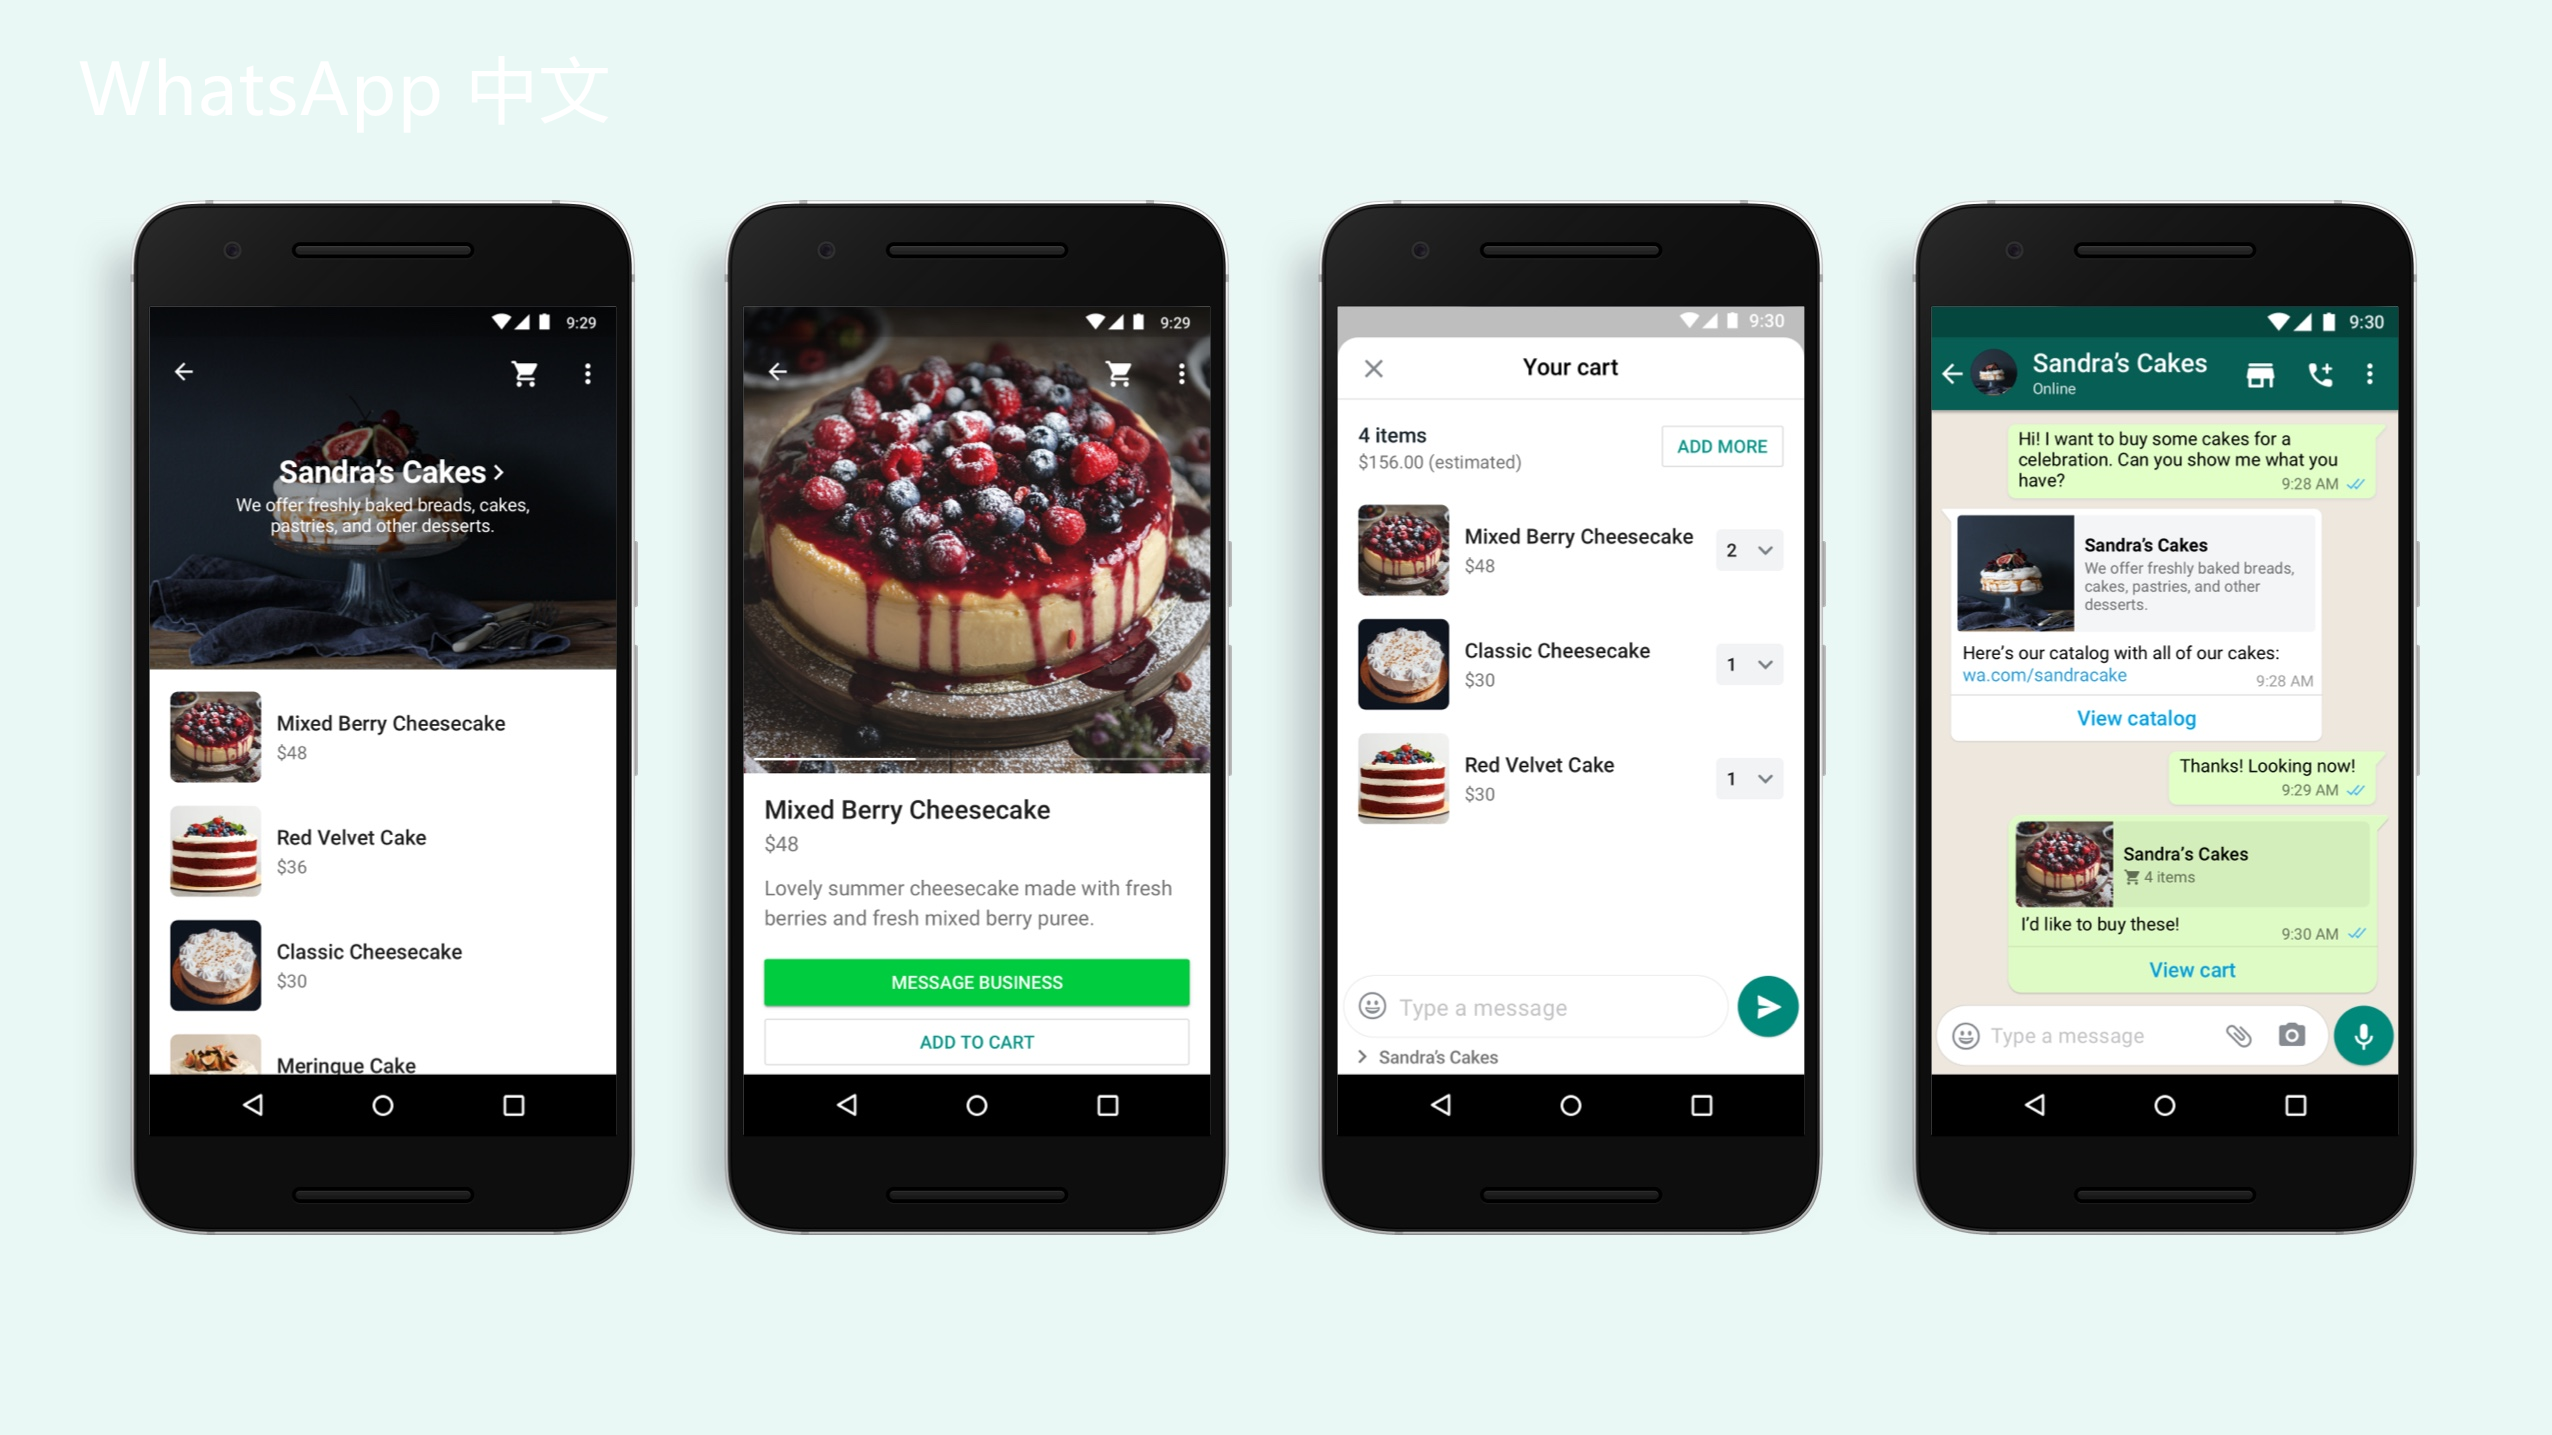The width and height of the screenshot is (2552, 1435).
Task: Tap the close X button on cart screen
Action: pyautogui.click(x=1374, y=366)
